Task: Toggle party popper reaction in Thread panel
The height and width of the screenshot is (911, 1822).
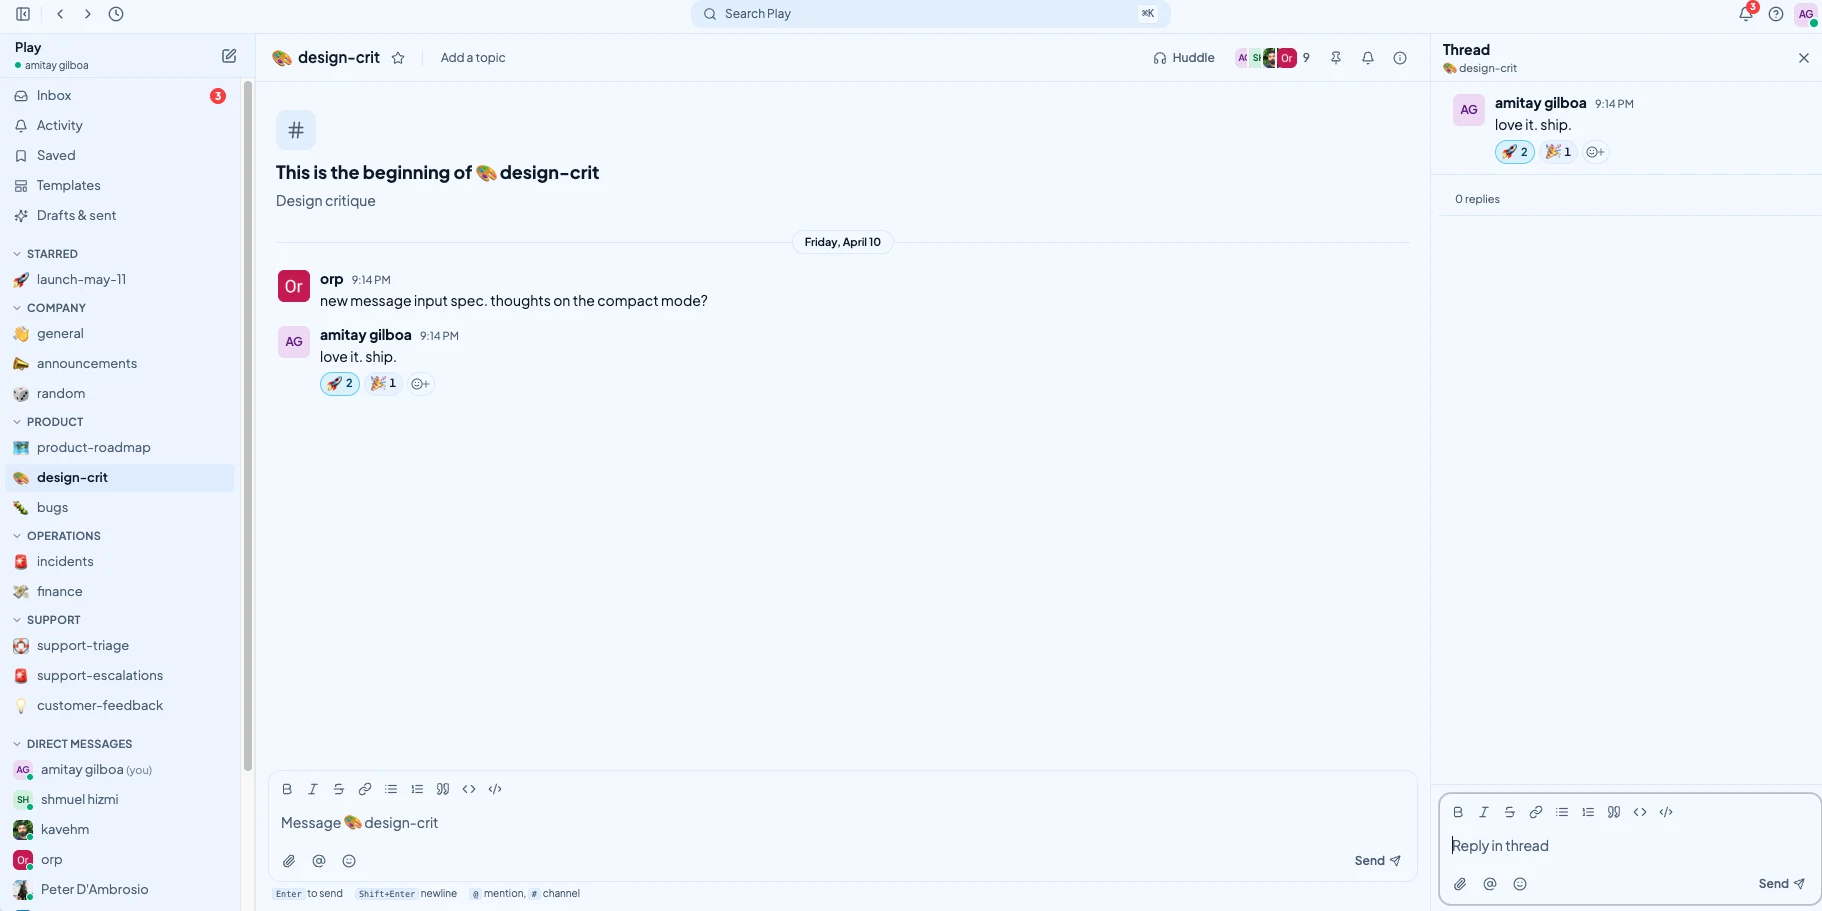Action: coord(1558,152)
